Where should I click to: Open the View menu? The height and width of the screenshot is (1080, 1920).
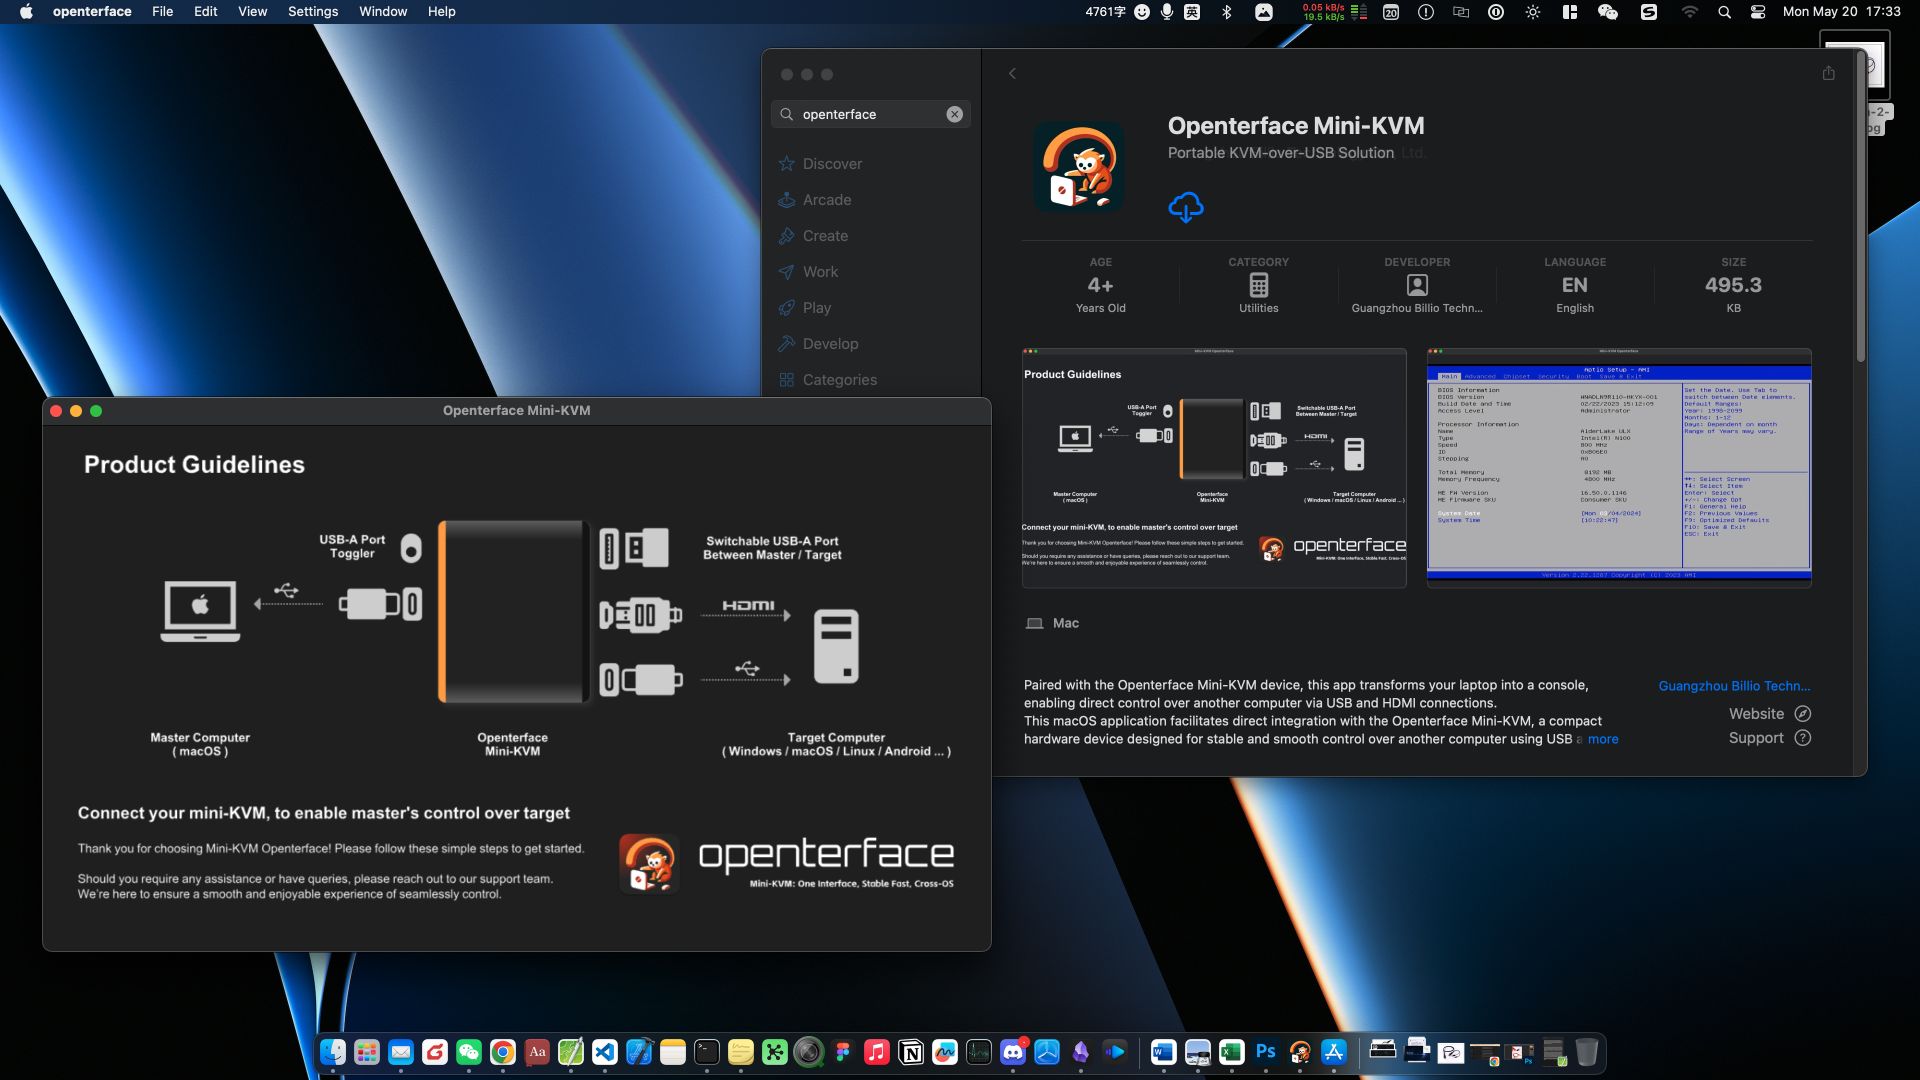tap(252, 12)
